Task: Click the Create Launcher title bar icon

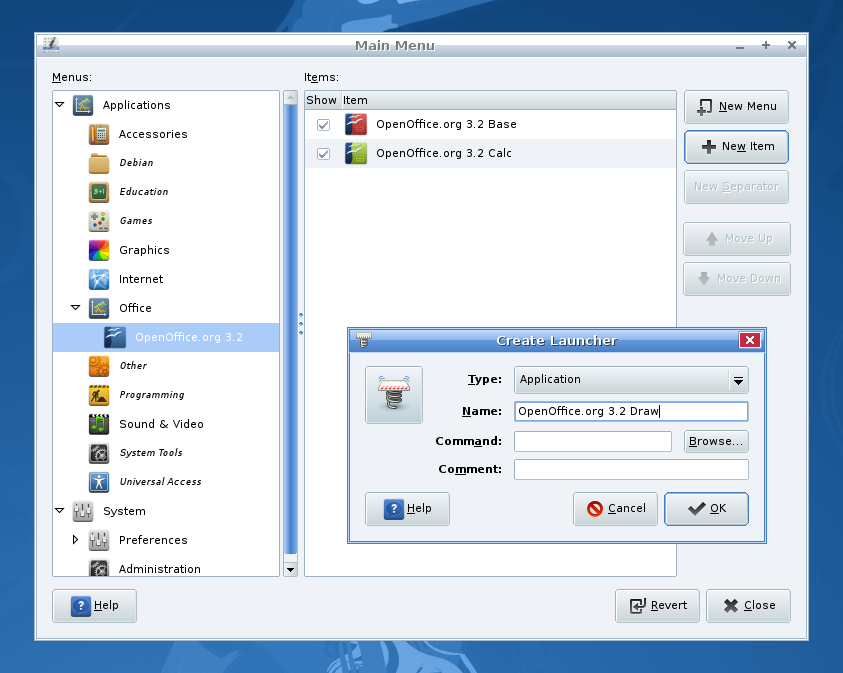Action: pos(364,340)
